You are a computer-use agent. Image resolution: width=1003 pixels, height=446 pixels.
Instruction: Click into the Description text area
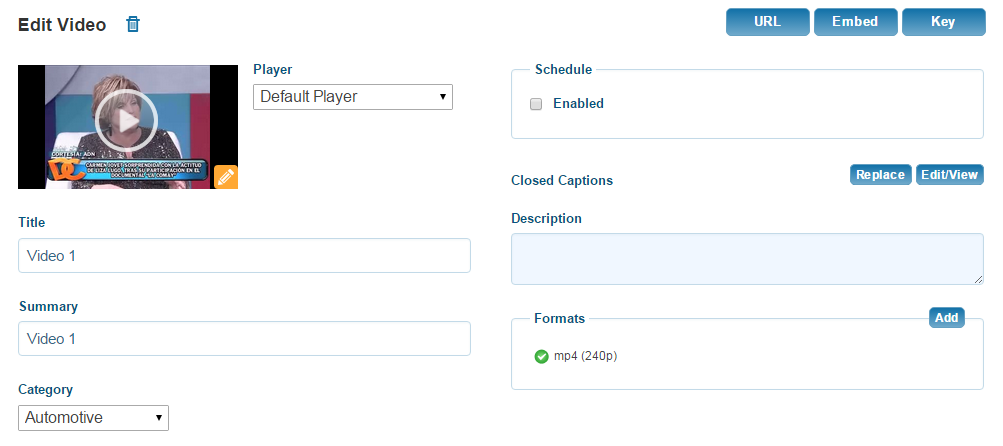click(747, 259)
